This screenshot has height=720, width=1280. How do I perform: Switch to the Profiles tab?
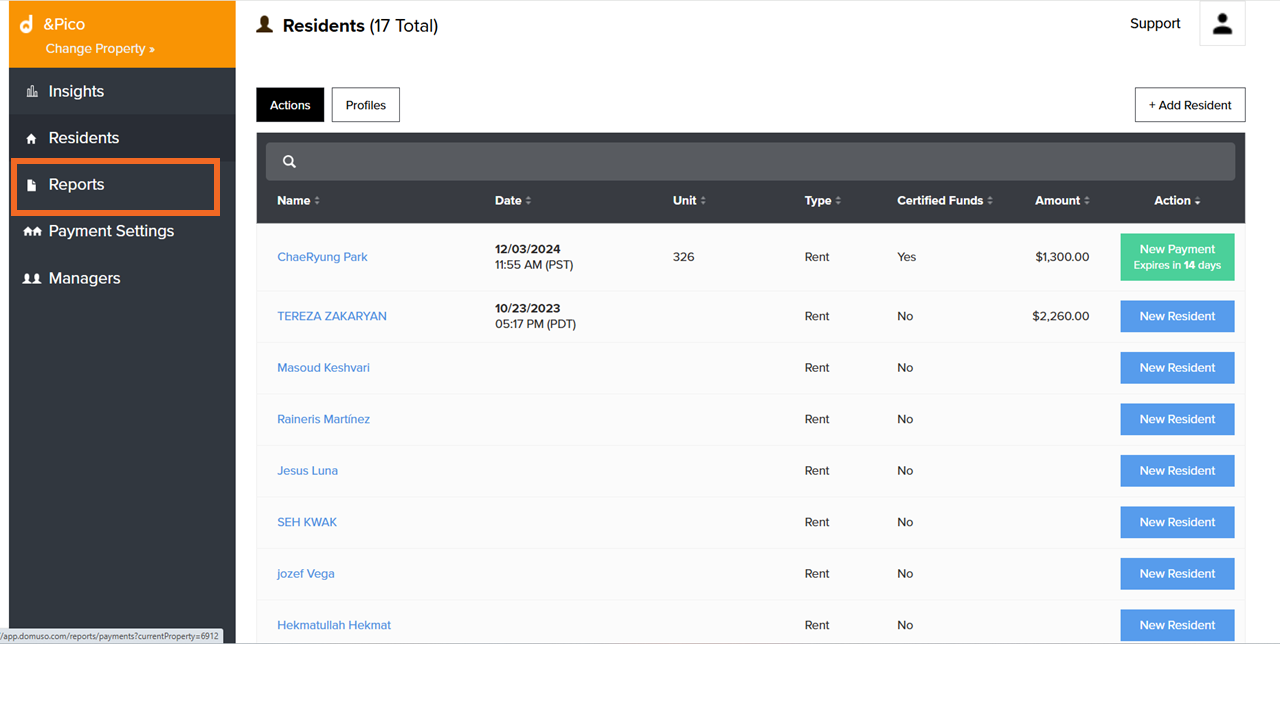(365, 105)
